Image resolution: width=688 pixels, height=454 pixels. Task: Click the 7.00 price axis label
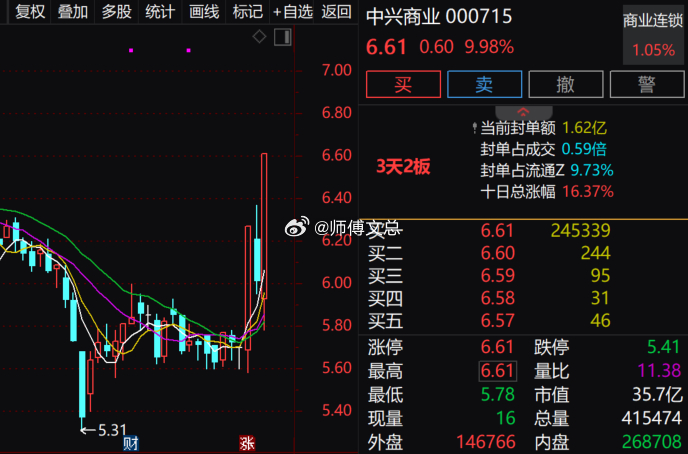(x=337, y=70)
